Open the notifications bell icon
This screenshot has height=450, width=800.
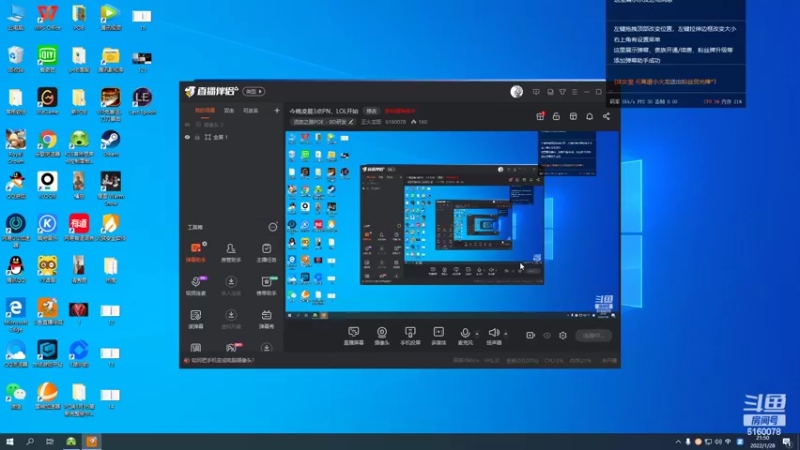point(589,116)
